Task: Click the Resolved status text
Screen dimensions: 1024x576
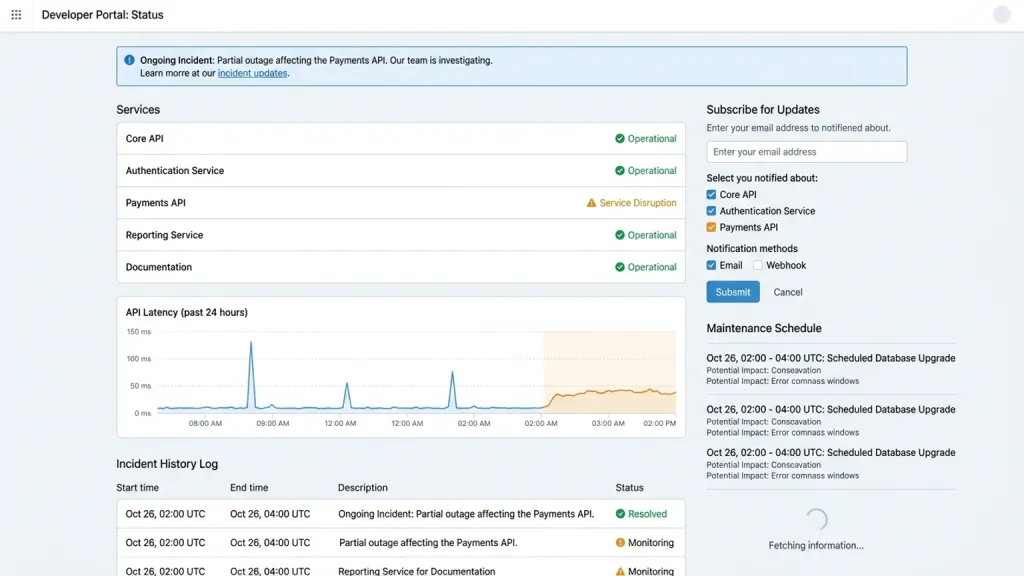Action: coord(647,514)
